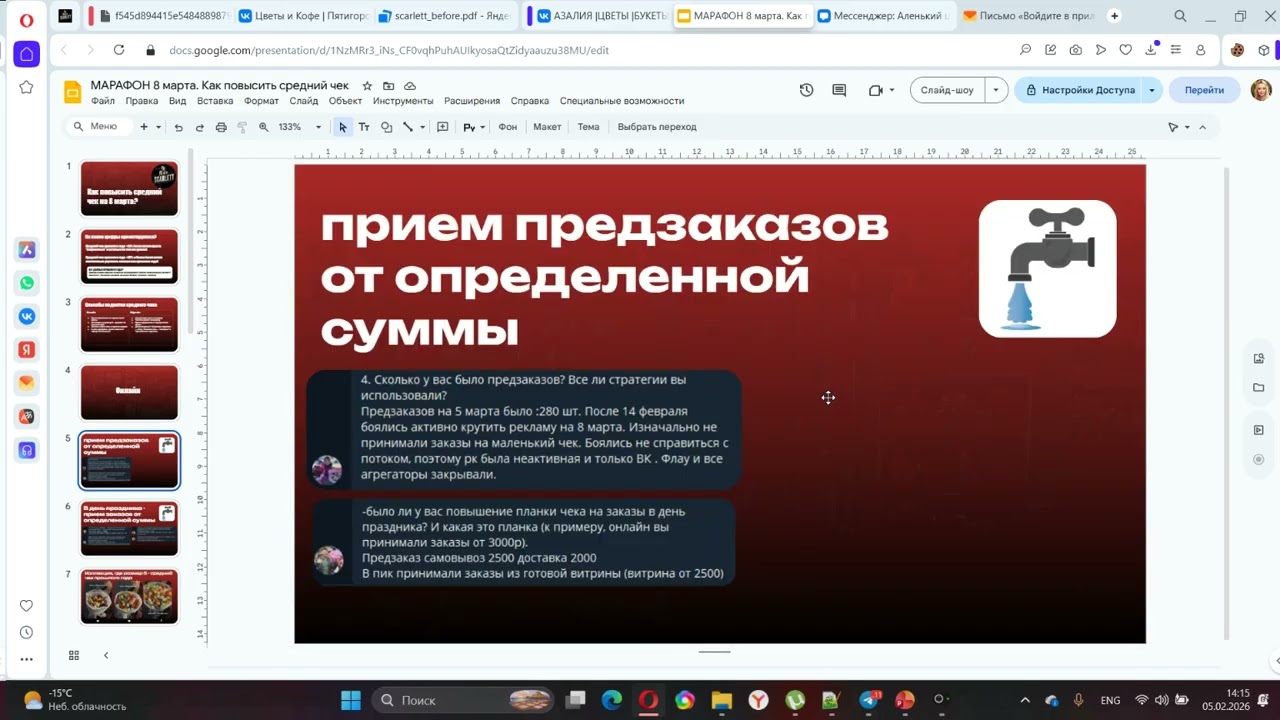
Task: Open the Формат menu
Action: pos(262,101)
